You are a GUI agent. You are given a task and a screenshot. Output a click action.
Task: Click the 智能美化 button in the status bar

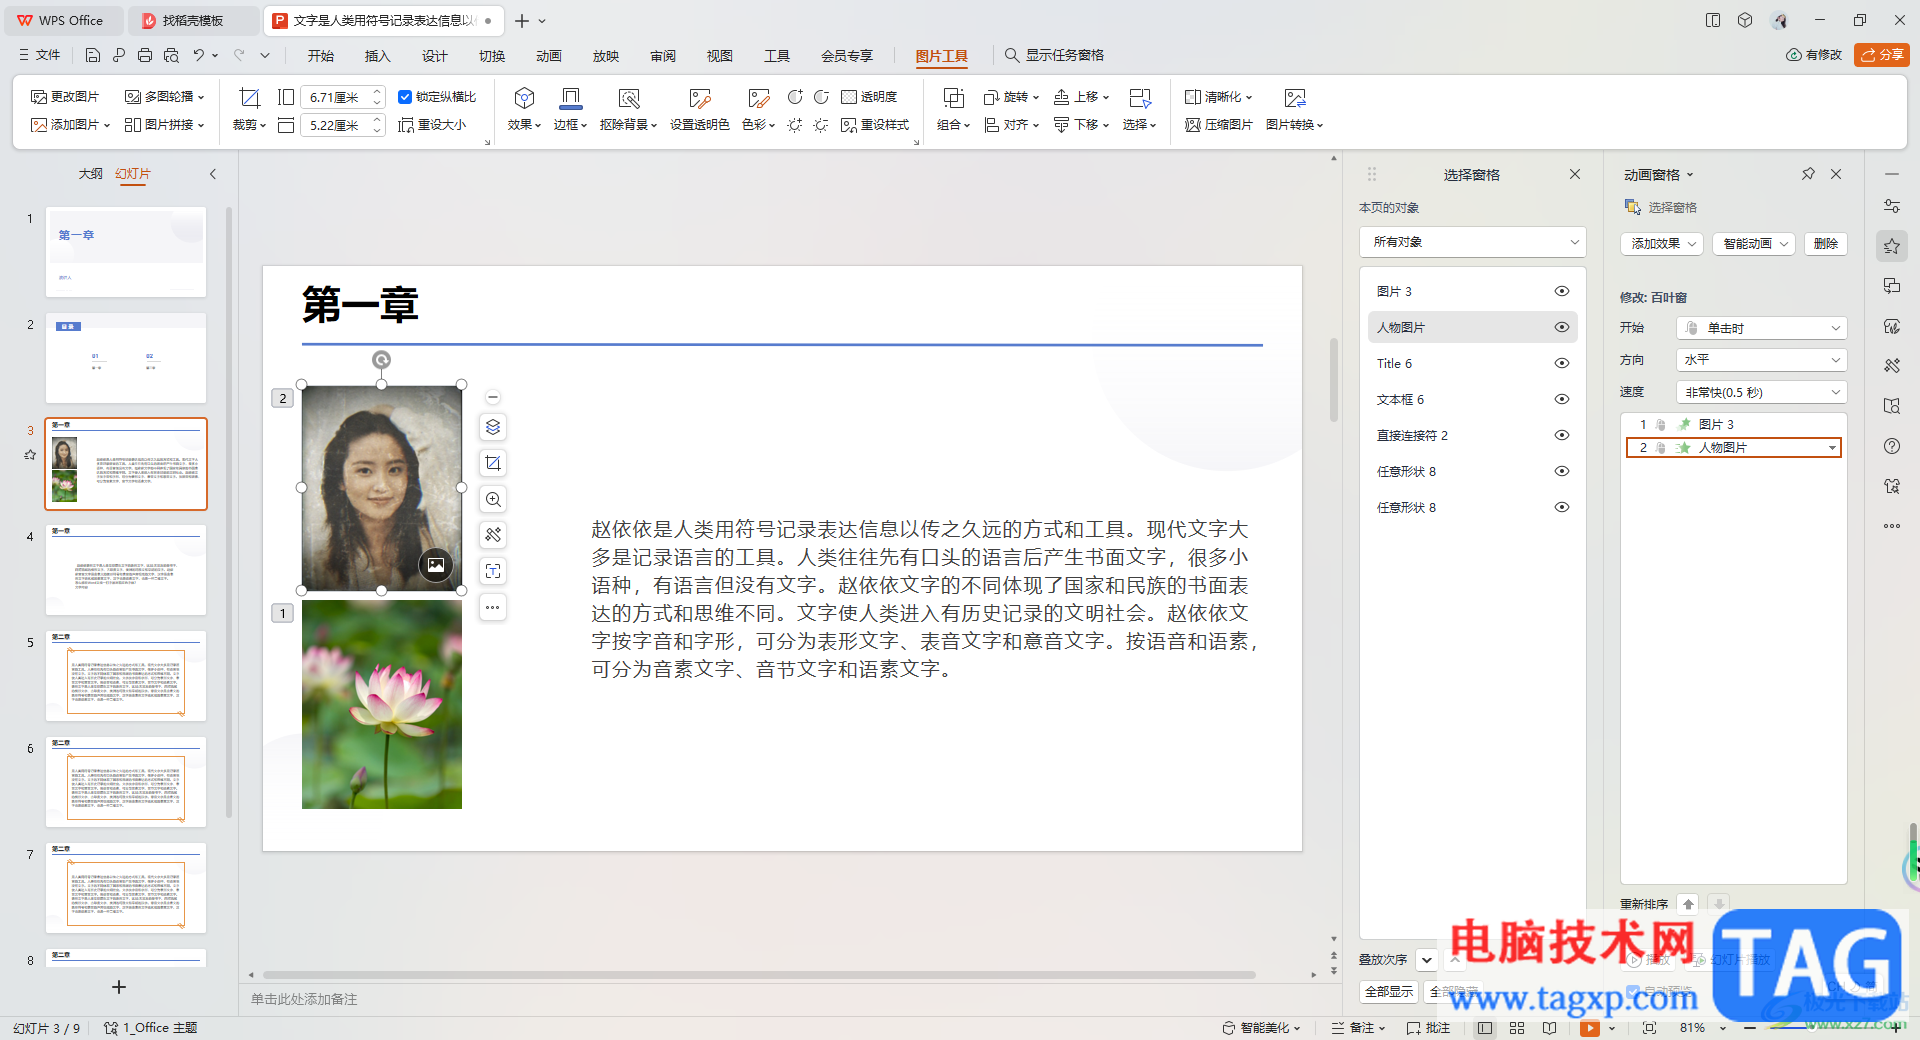tap(1261, 1028)
